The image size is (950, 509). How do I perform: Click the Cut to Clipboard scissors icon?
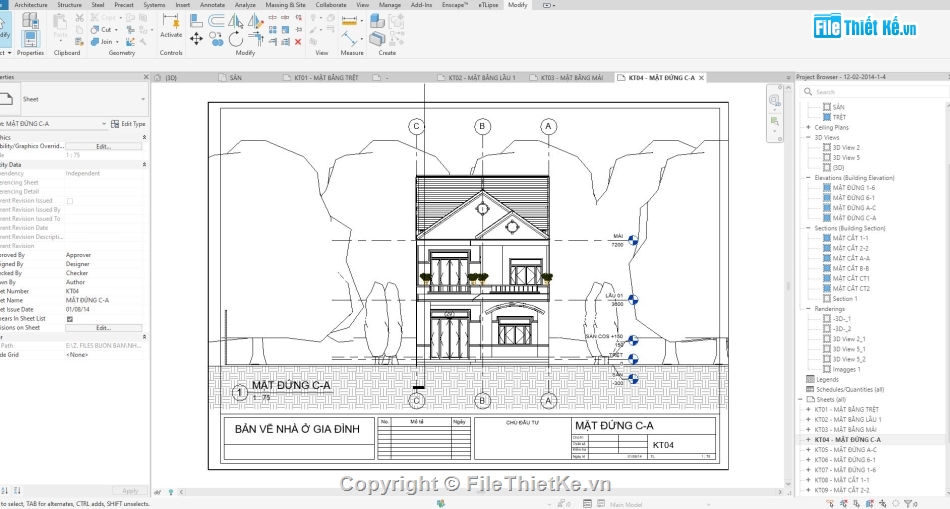pyautogui.click(x=79, y=18)
